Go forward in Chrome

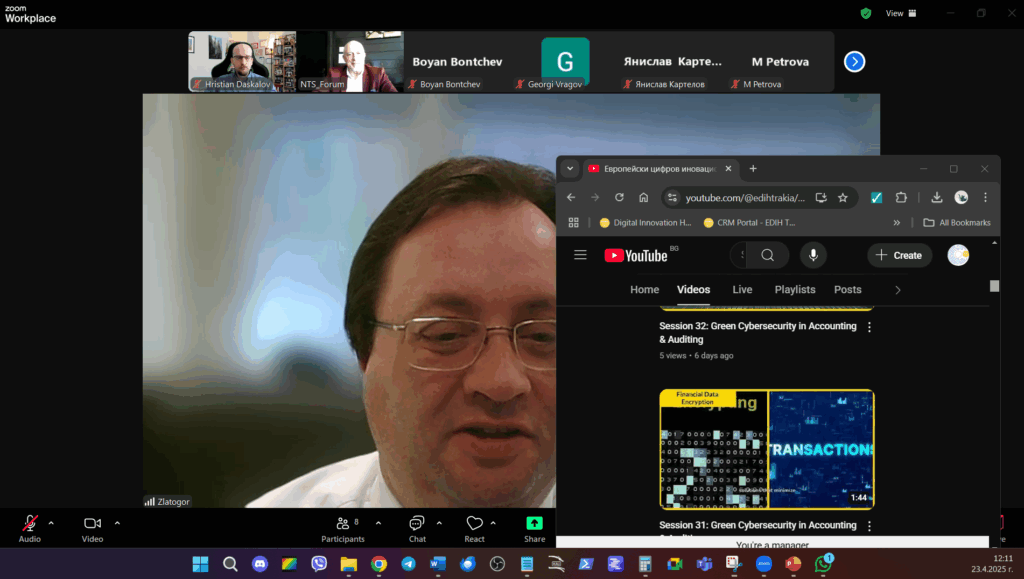[595, 197]
